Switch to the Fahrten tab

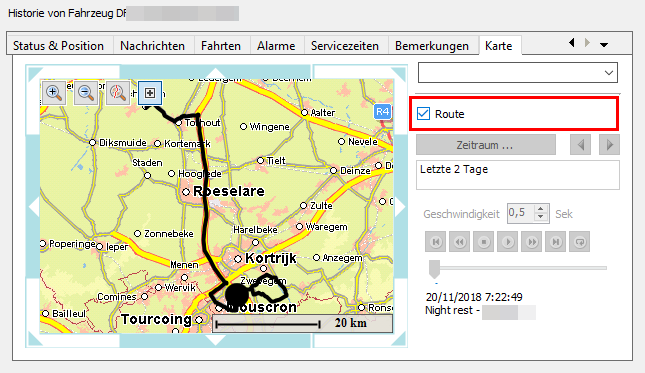tap(221, 46)
